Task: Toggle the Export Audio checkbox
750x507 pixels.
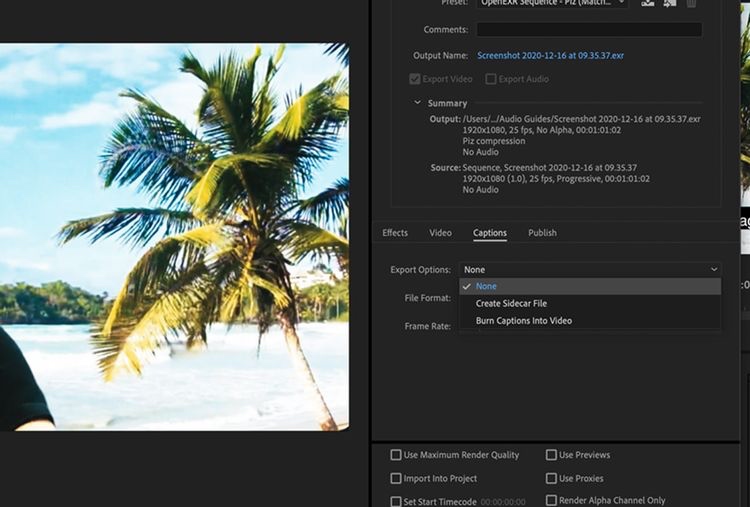Action: click(491, 79)
